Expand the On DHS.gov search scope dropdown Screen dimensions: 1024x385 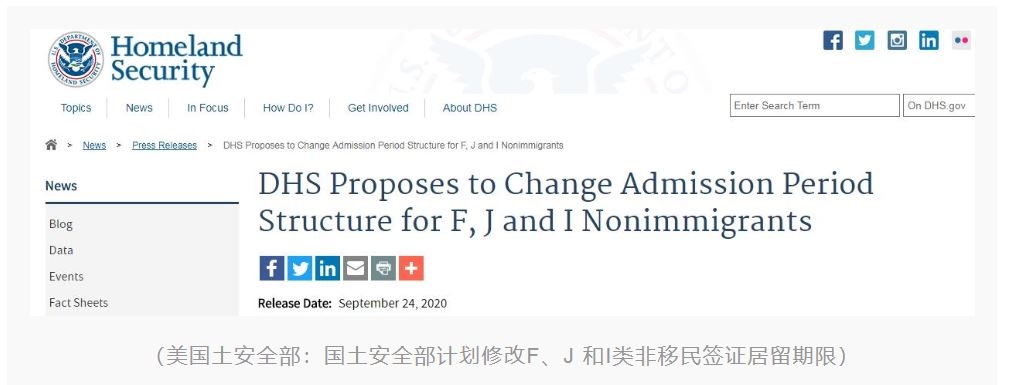938,106
